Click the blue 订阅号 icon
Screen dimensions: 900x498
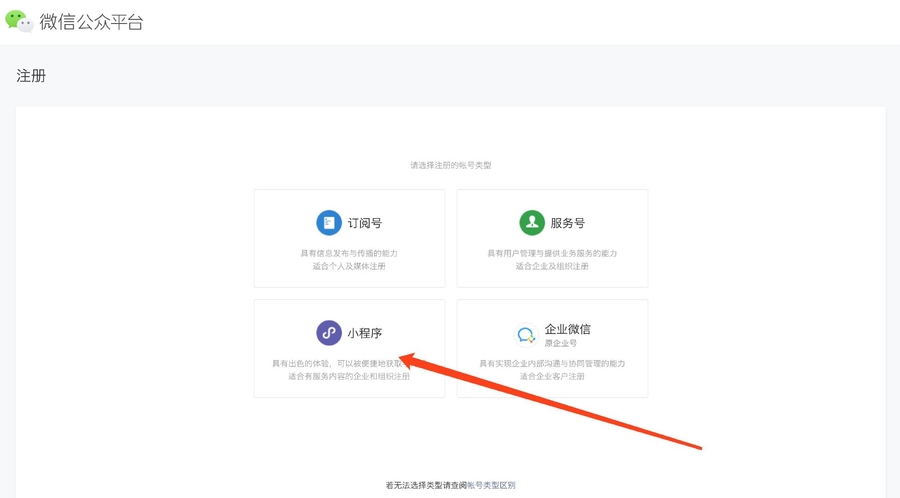coord(329,223)
